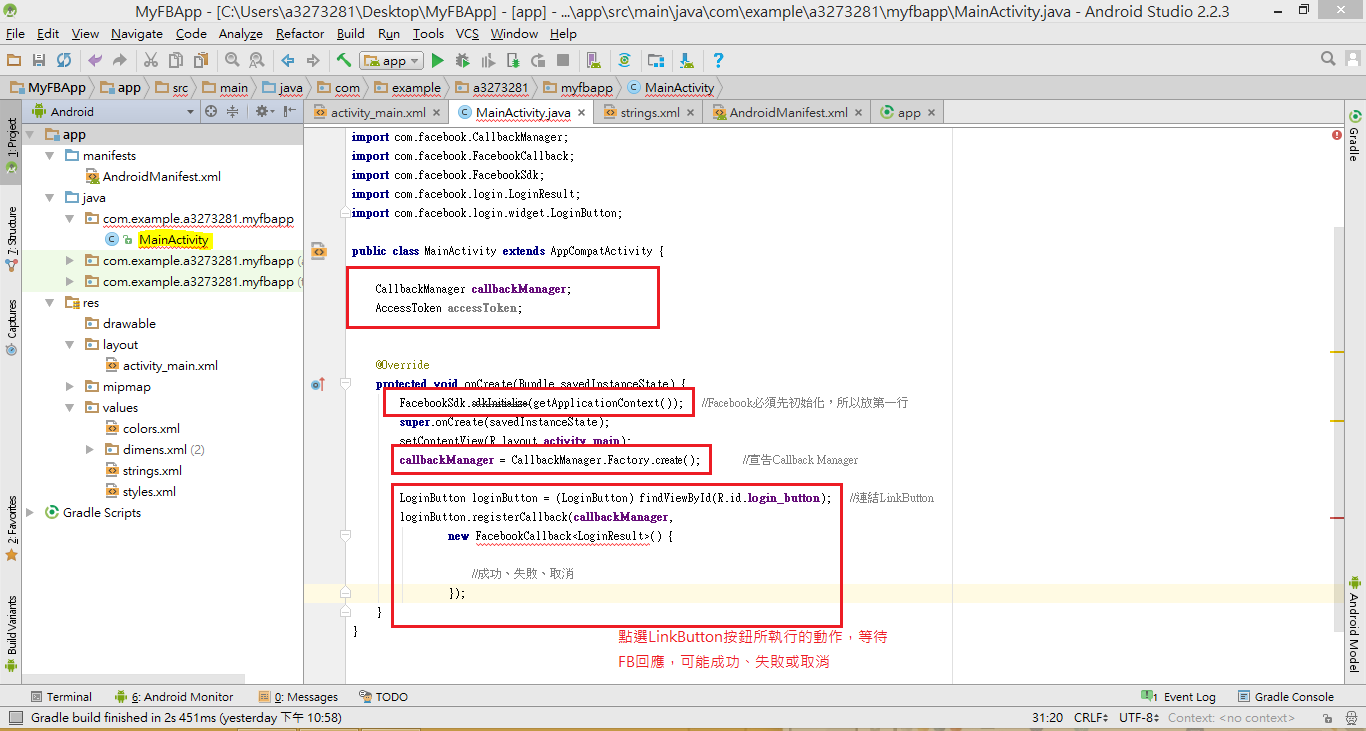Hide the Project panel with the pin icon
1366x731 pixels.
click(287, 112)
